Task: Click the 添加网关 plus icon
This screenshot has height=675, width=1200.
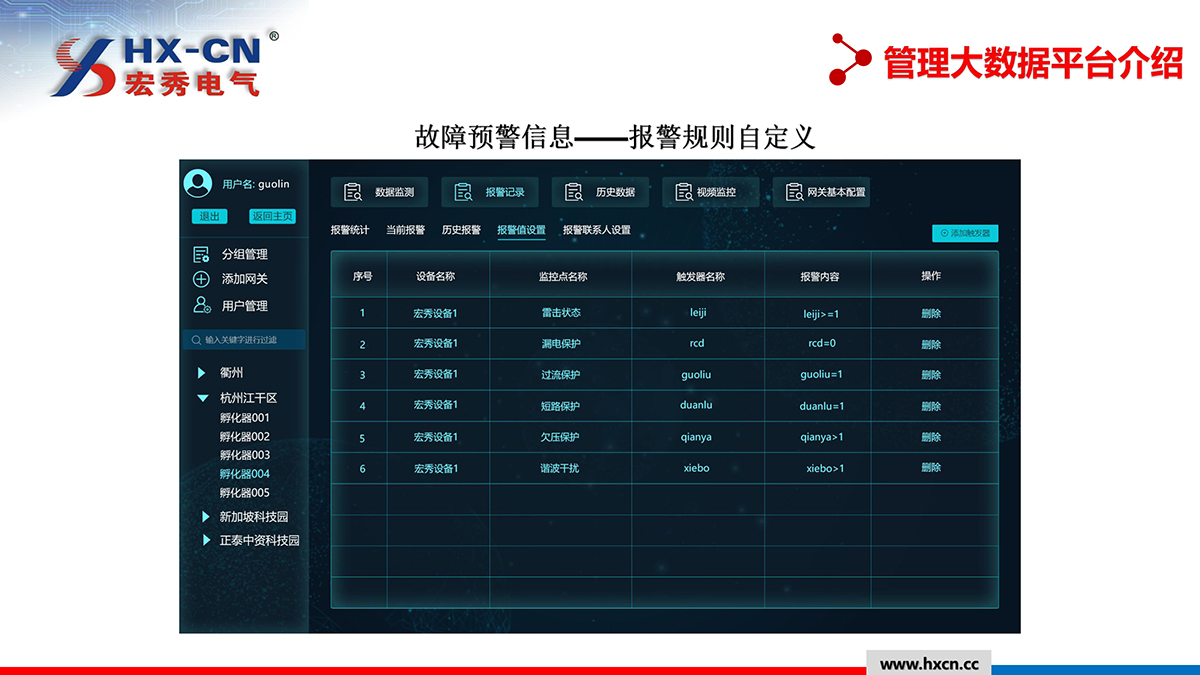Action: tap(201, 280)
